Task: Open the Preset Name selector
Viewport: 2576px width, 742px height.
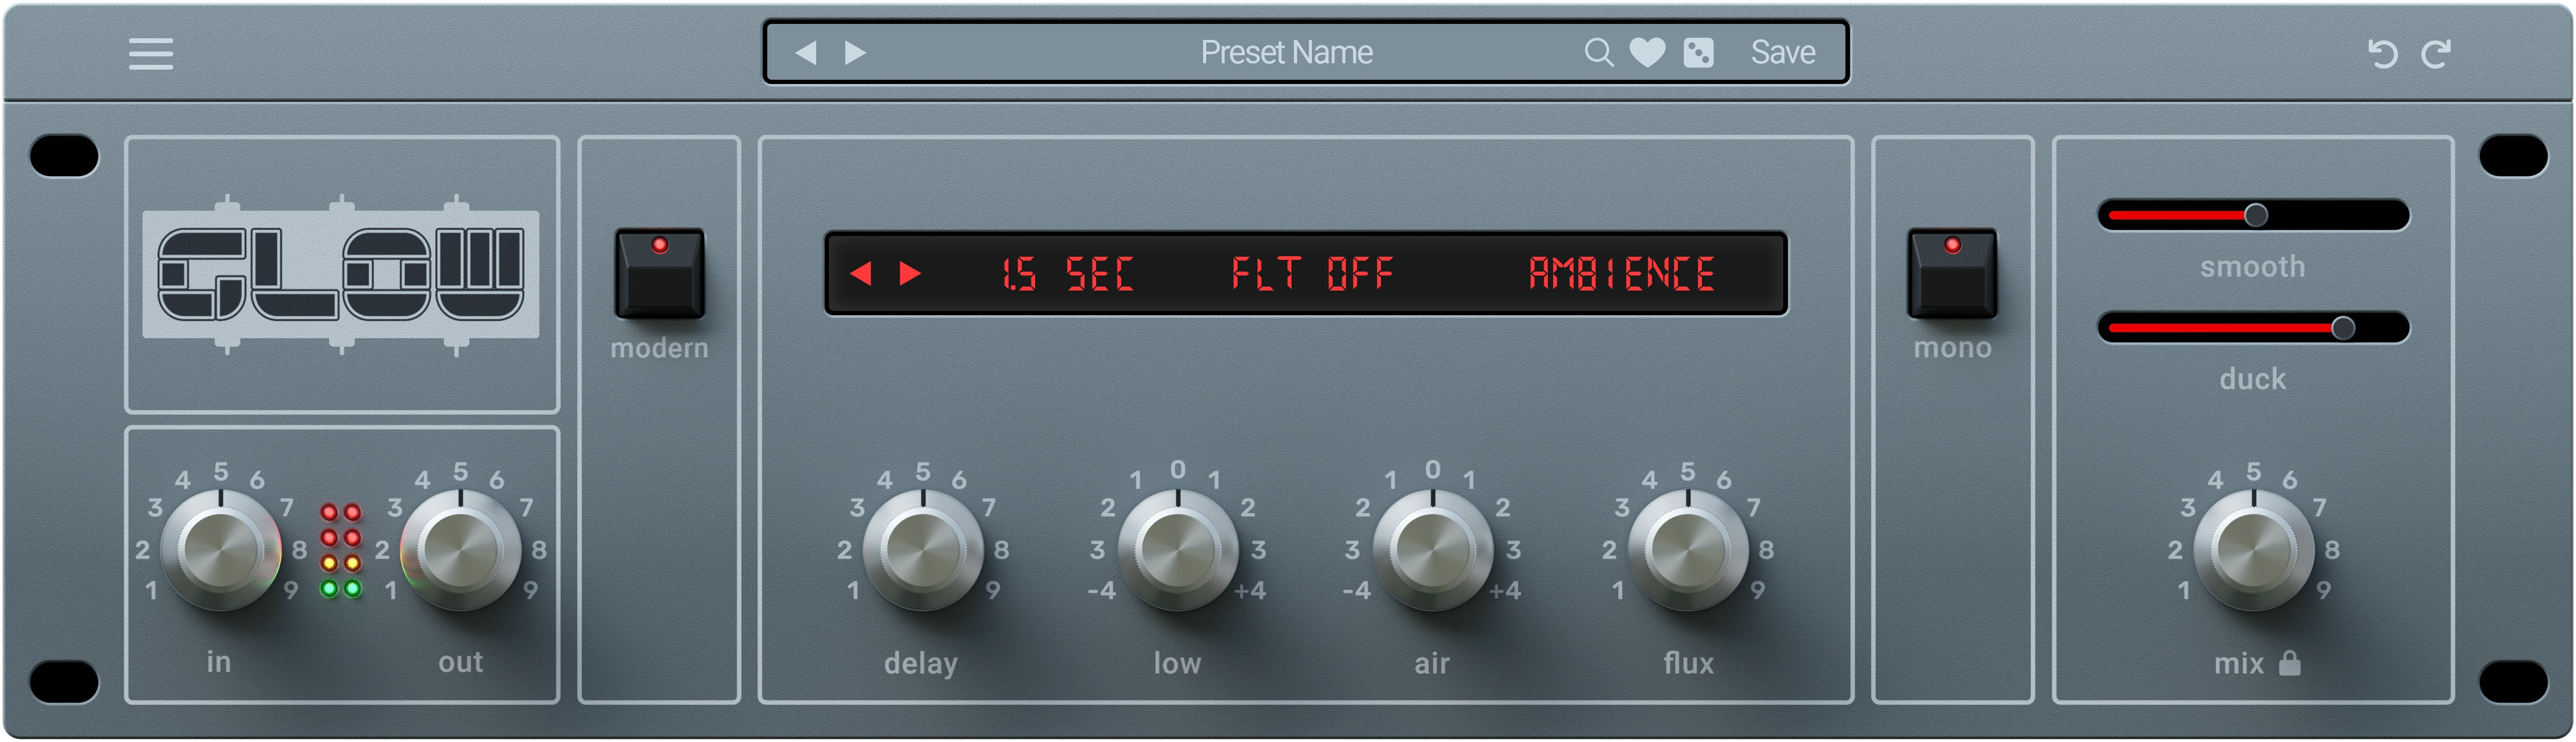Action: tap(1286, 52)
